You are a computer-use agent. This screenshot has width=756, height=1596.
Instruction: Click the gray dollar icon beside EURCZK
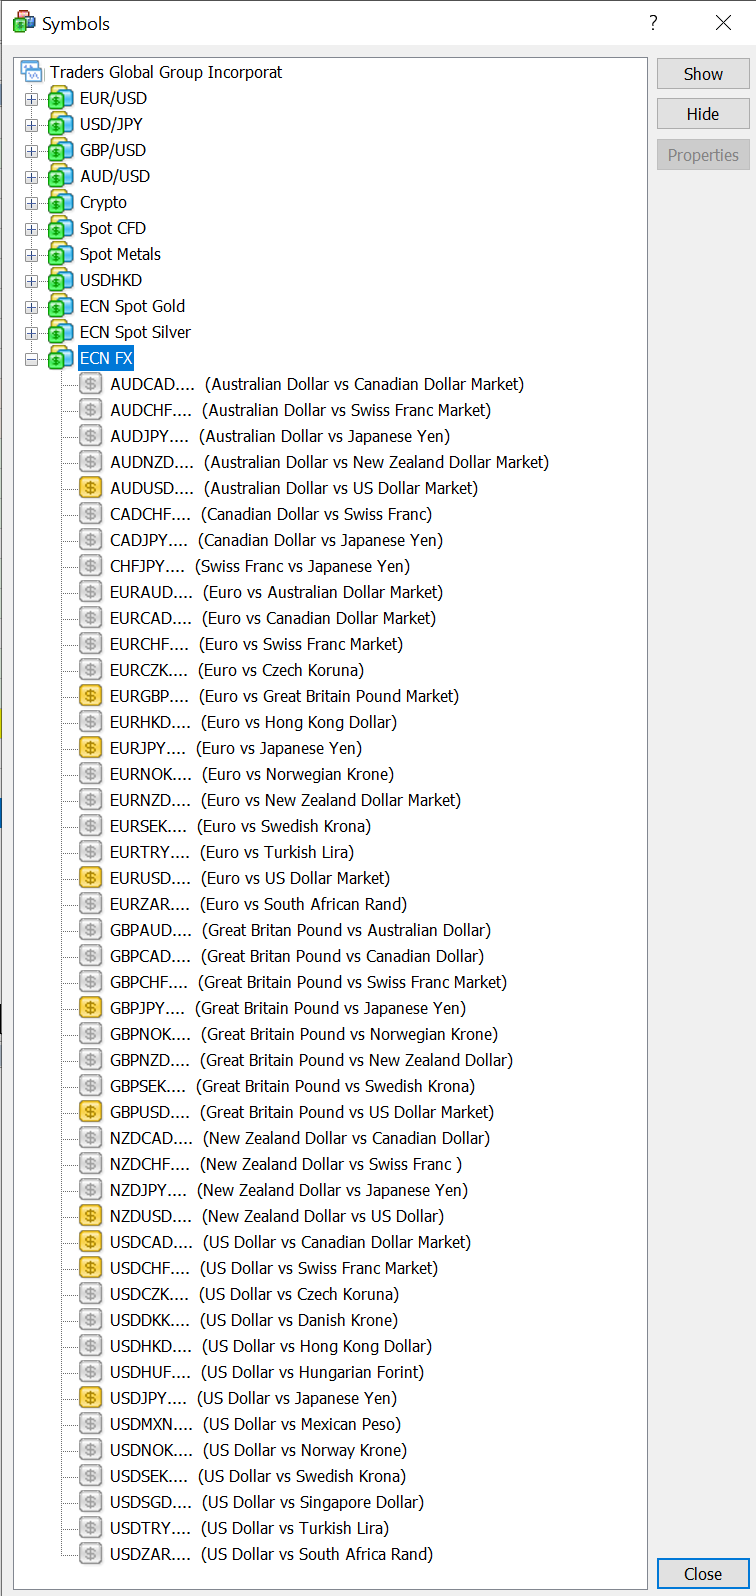pyautogui.click(x=91, y=670)
